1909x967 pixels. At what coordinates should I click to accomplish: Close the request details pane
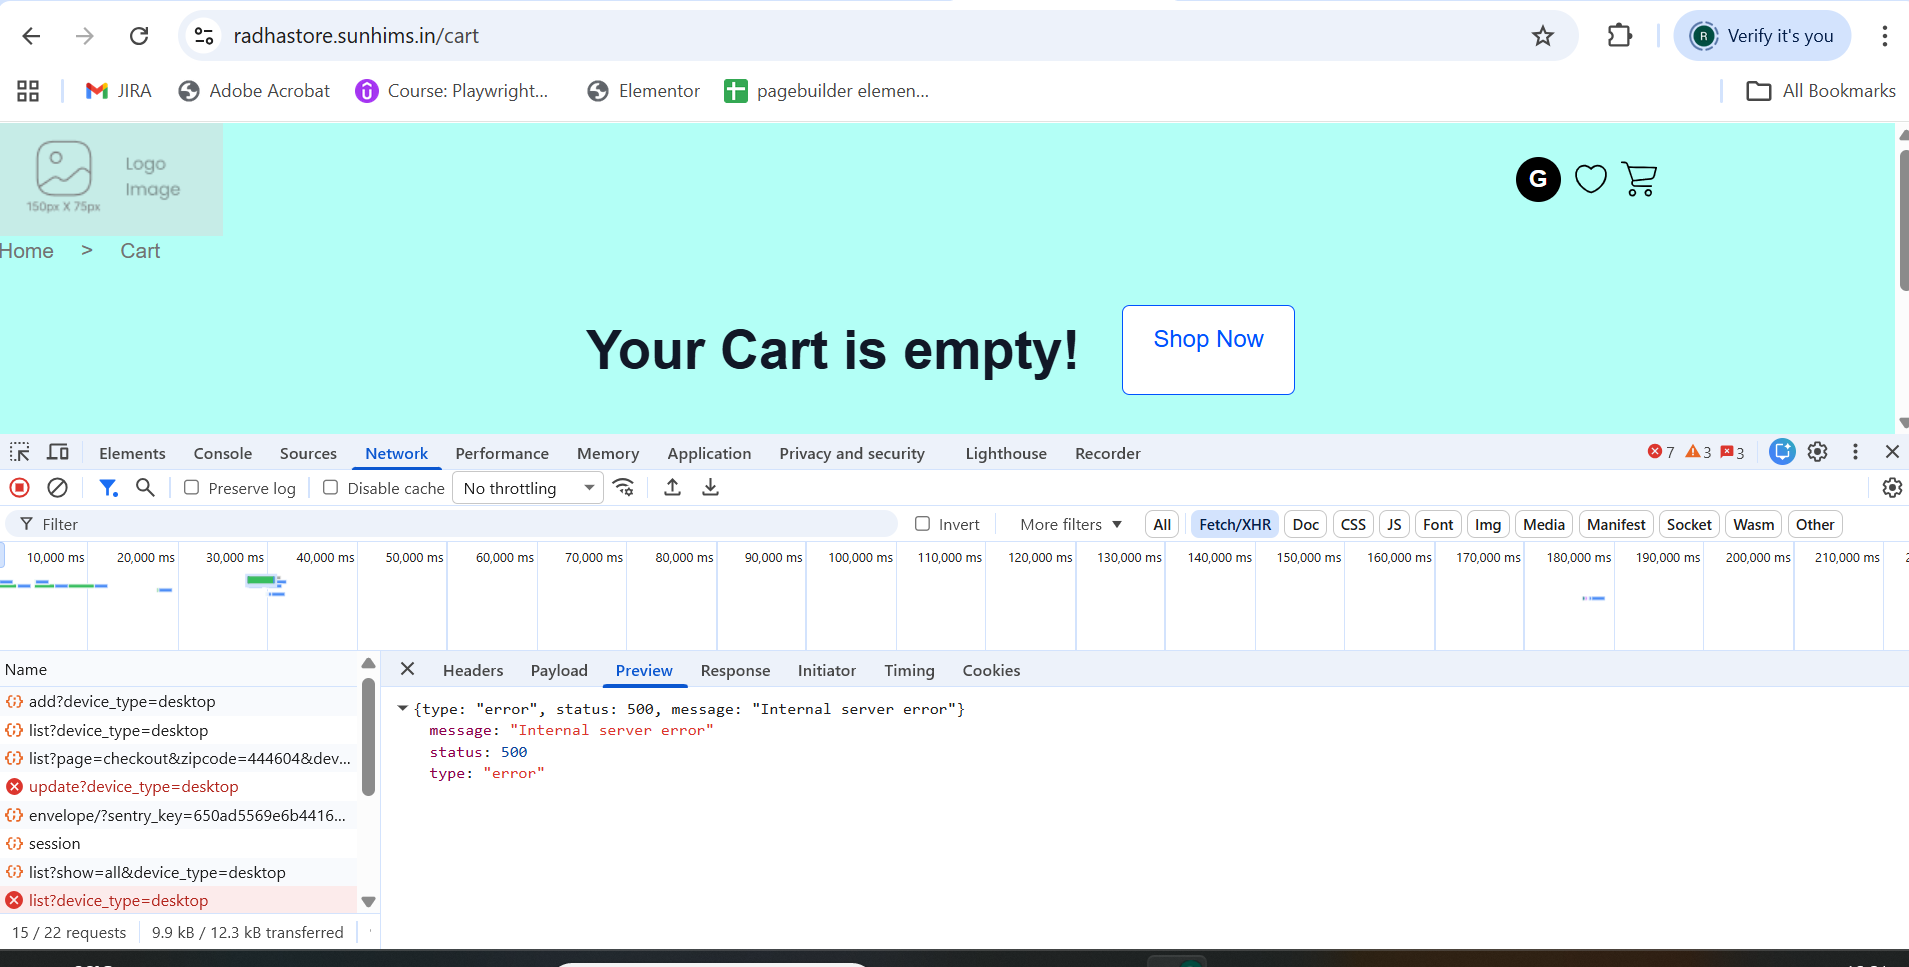407,669
